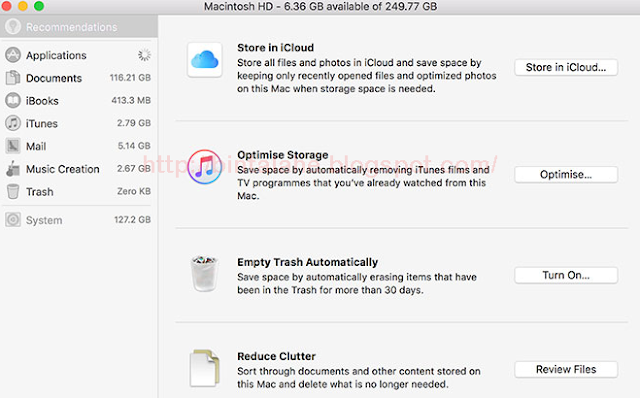This screenshot has width=640, height=398.
Task: Click the green zoom window button
Action: coord(39,6)
